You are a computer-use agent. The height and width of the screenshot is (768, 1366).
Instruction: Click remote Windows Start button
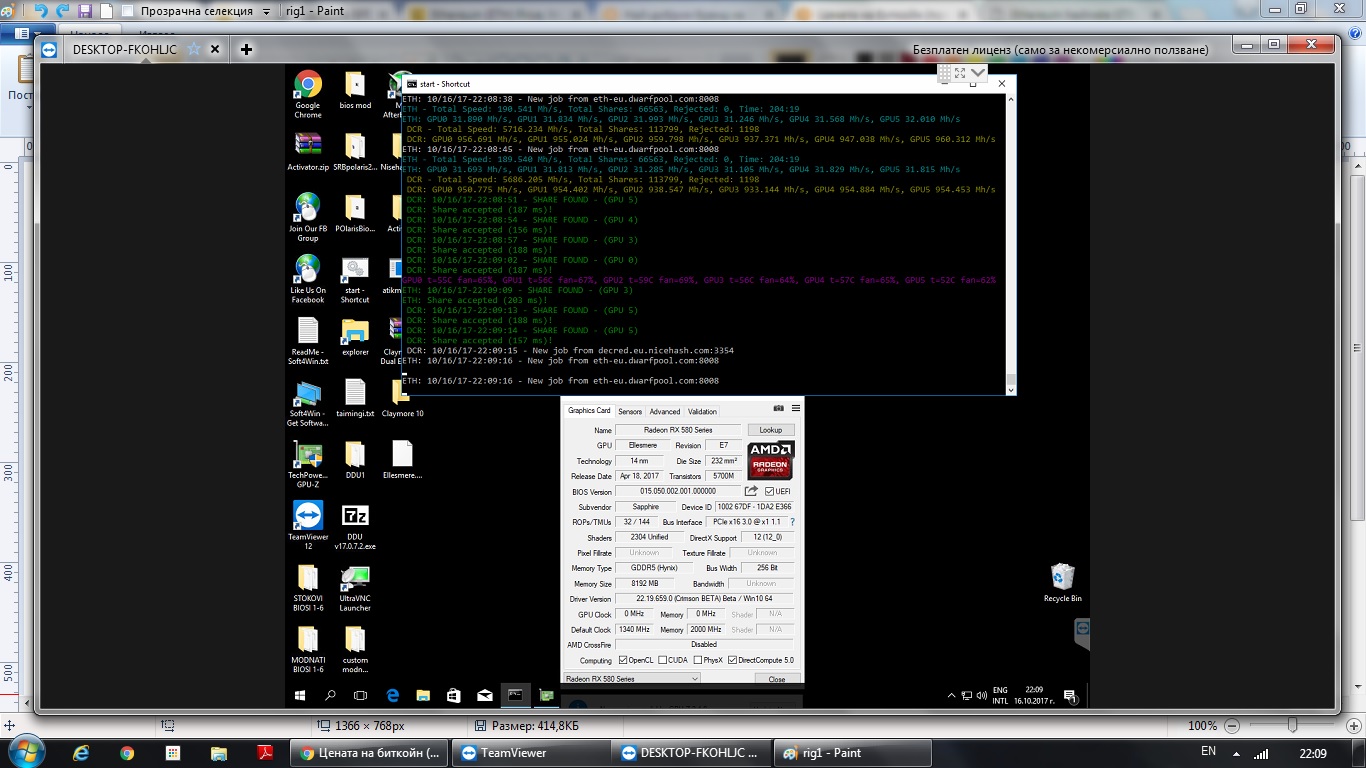[x=300, y=694]
